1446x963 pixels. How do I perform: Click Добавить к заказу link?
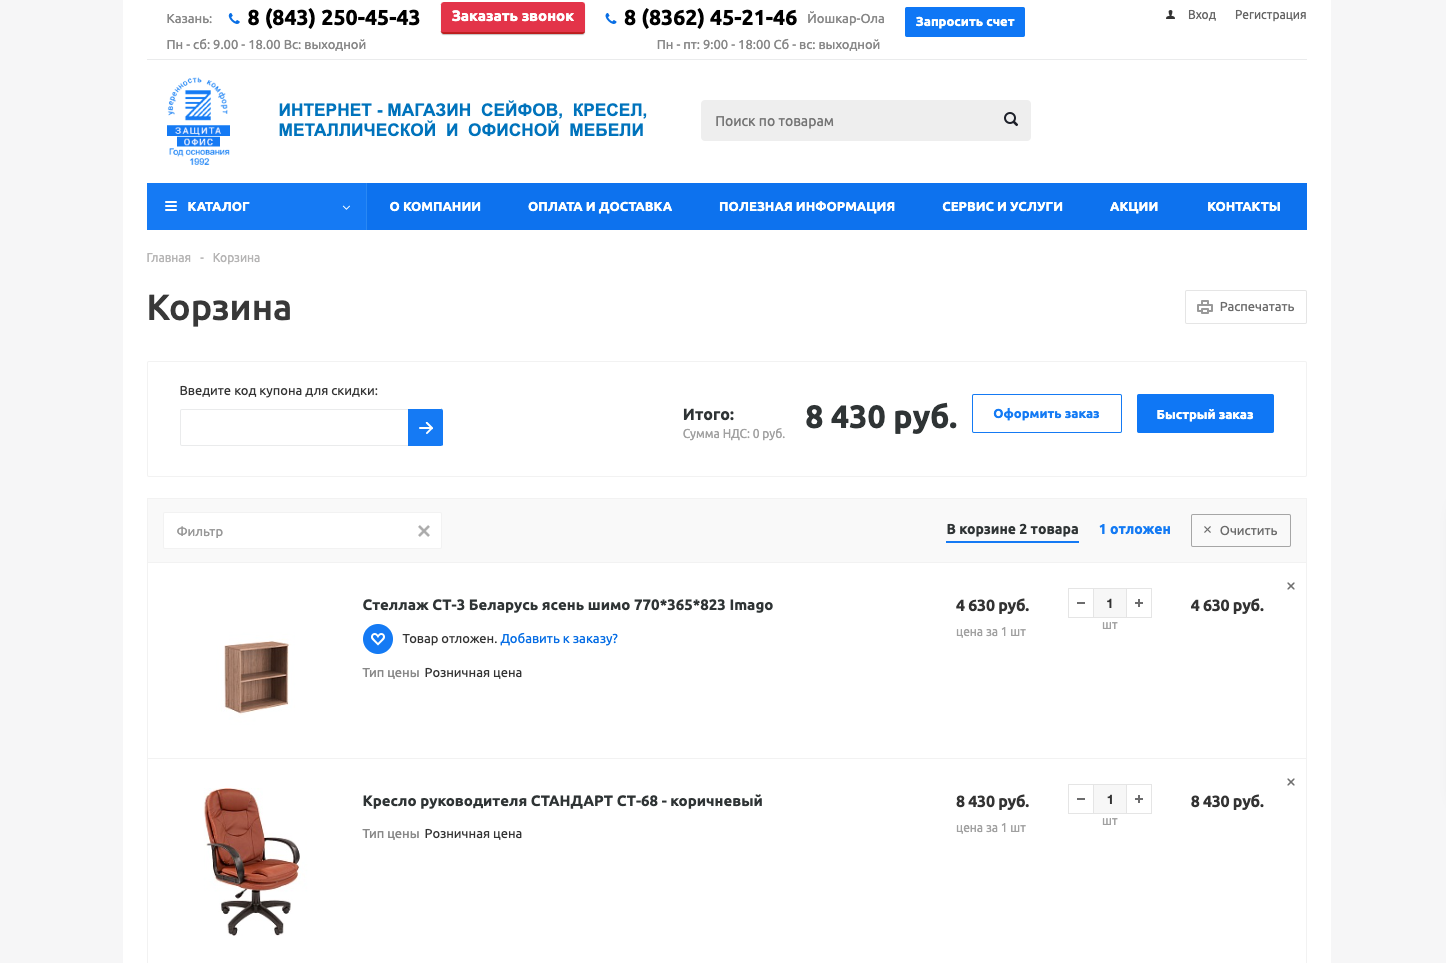coord(559,638)
